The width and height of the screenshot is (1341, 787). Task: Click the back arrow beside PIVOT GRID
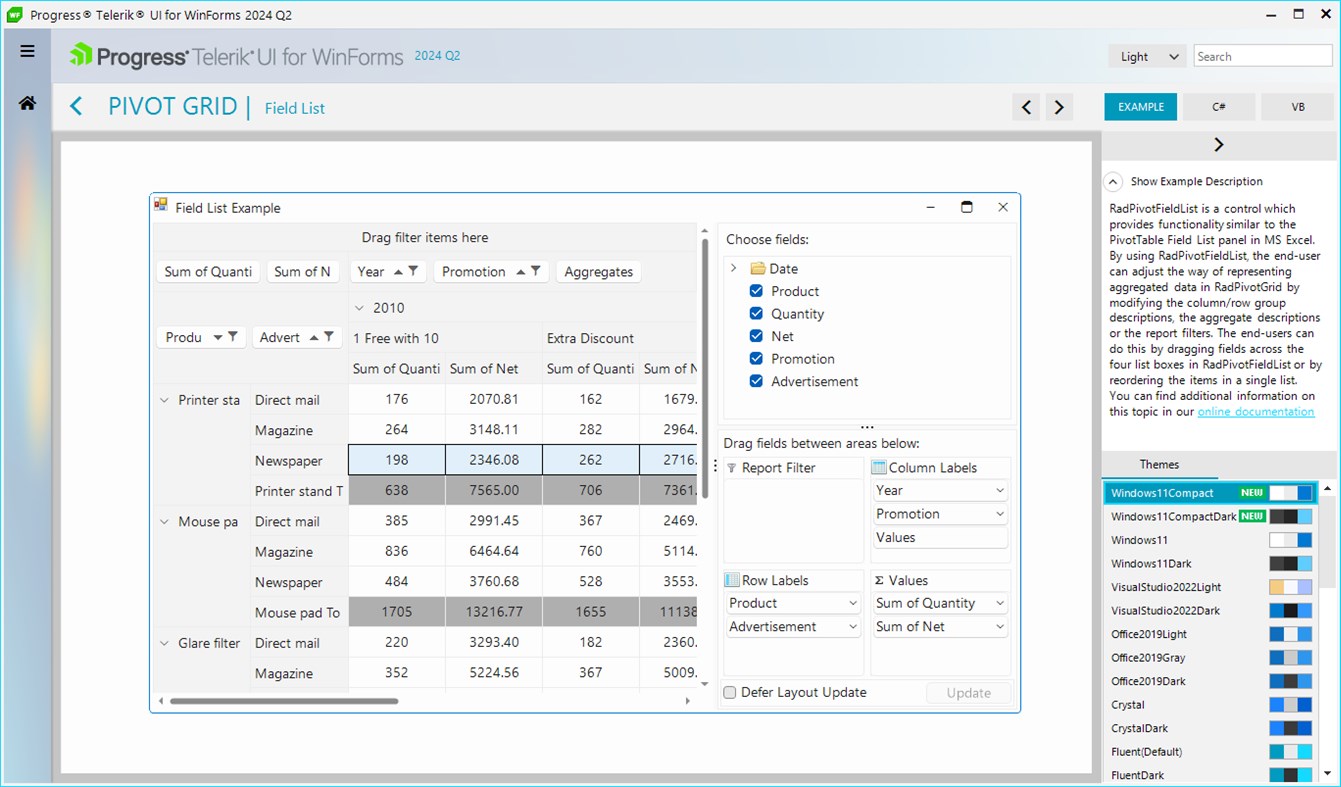click(76, 106)
